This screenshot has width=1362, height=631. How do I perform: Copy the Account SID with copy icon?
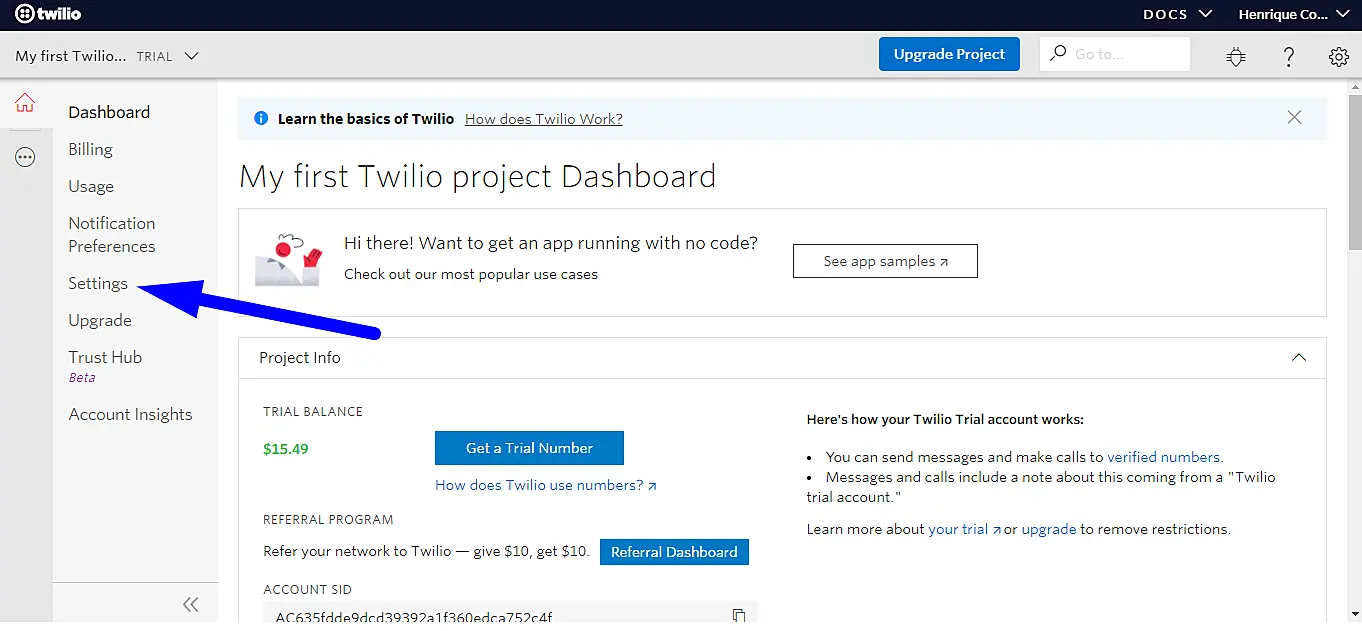[x=739, y=616]
